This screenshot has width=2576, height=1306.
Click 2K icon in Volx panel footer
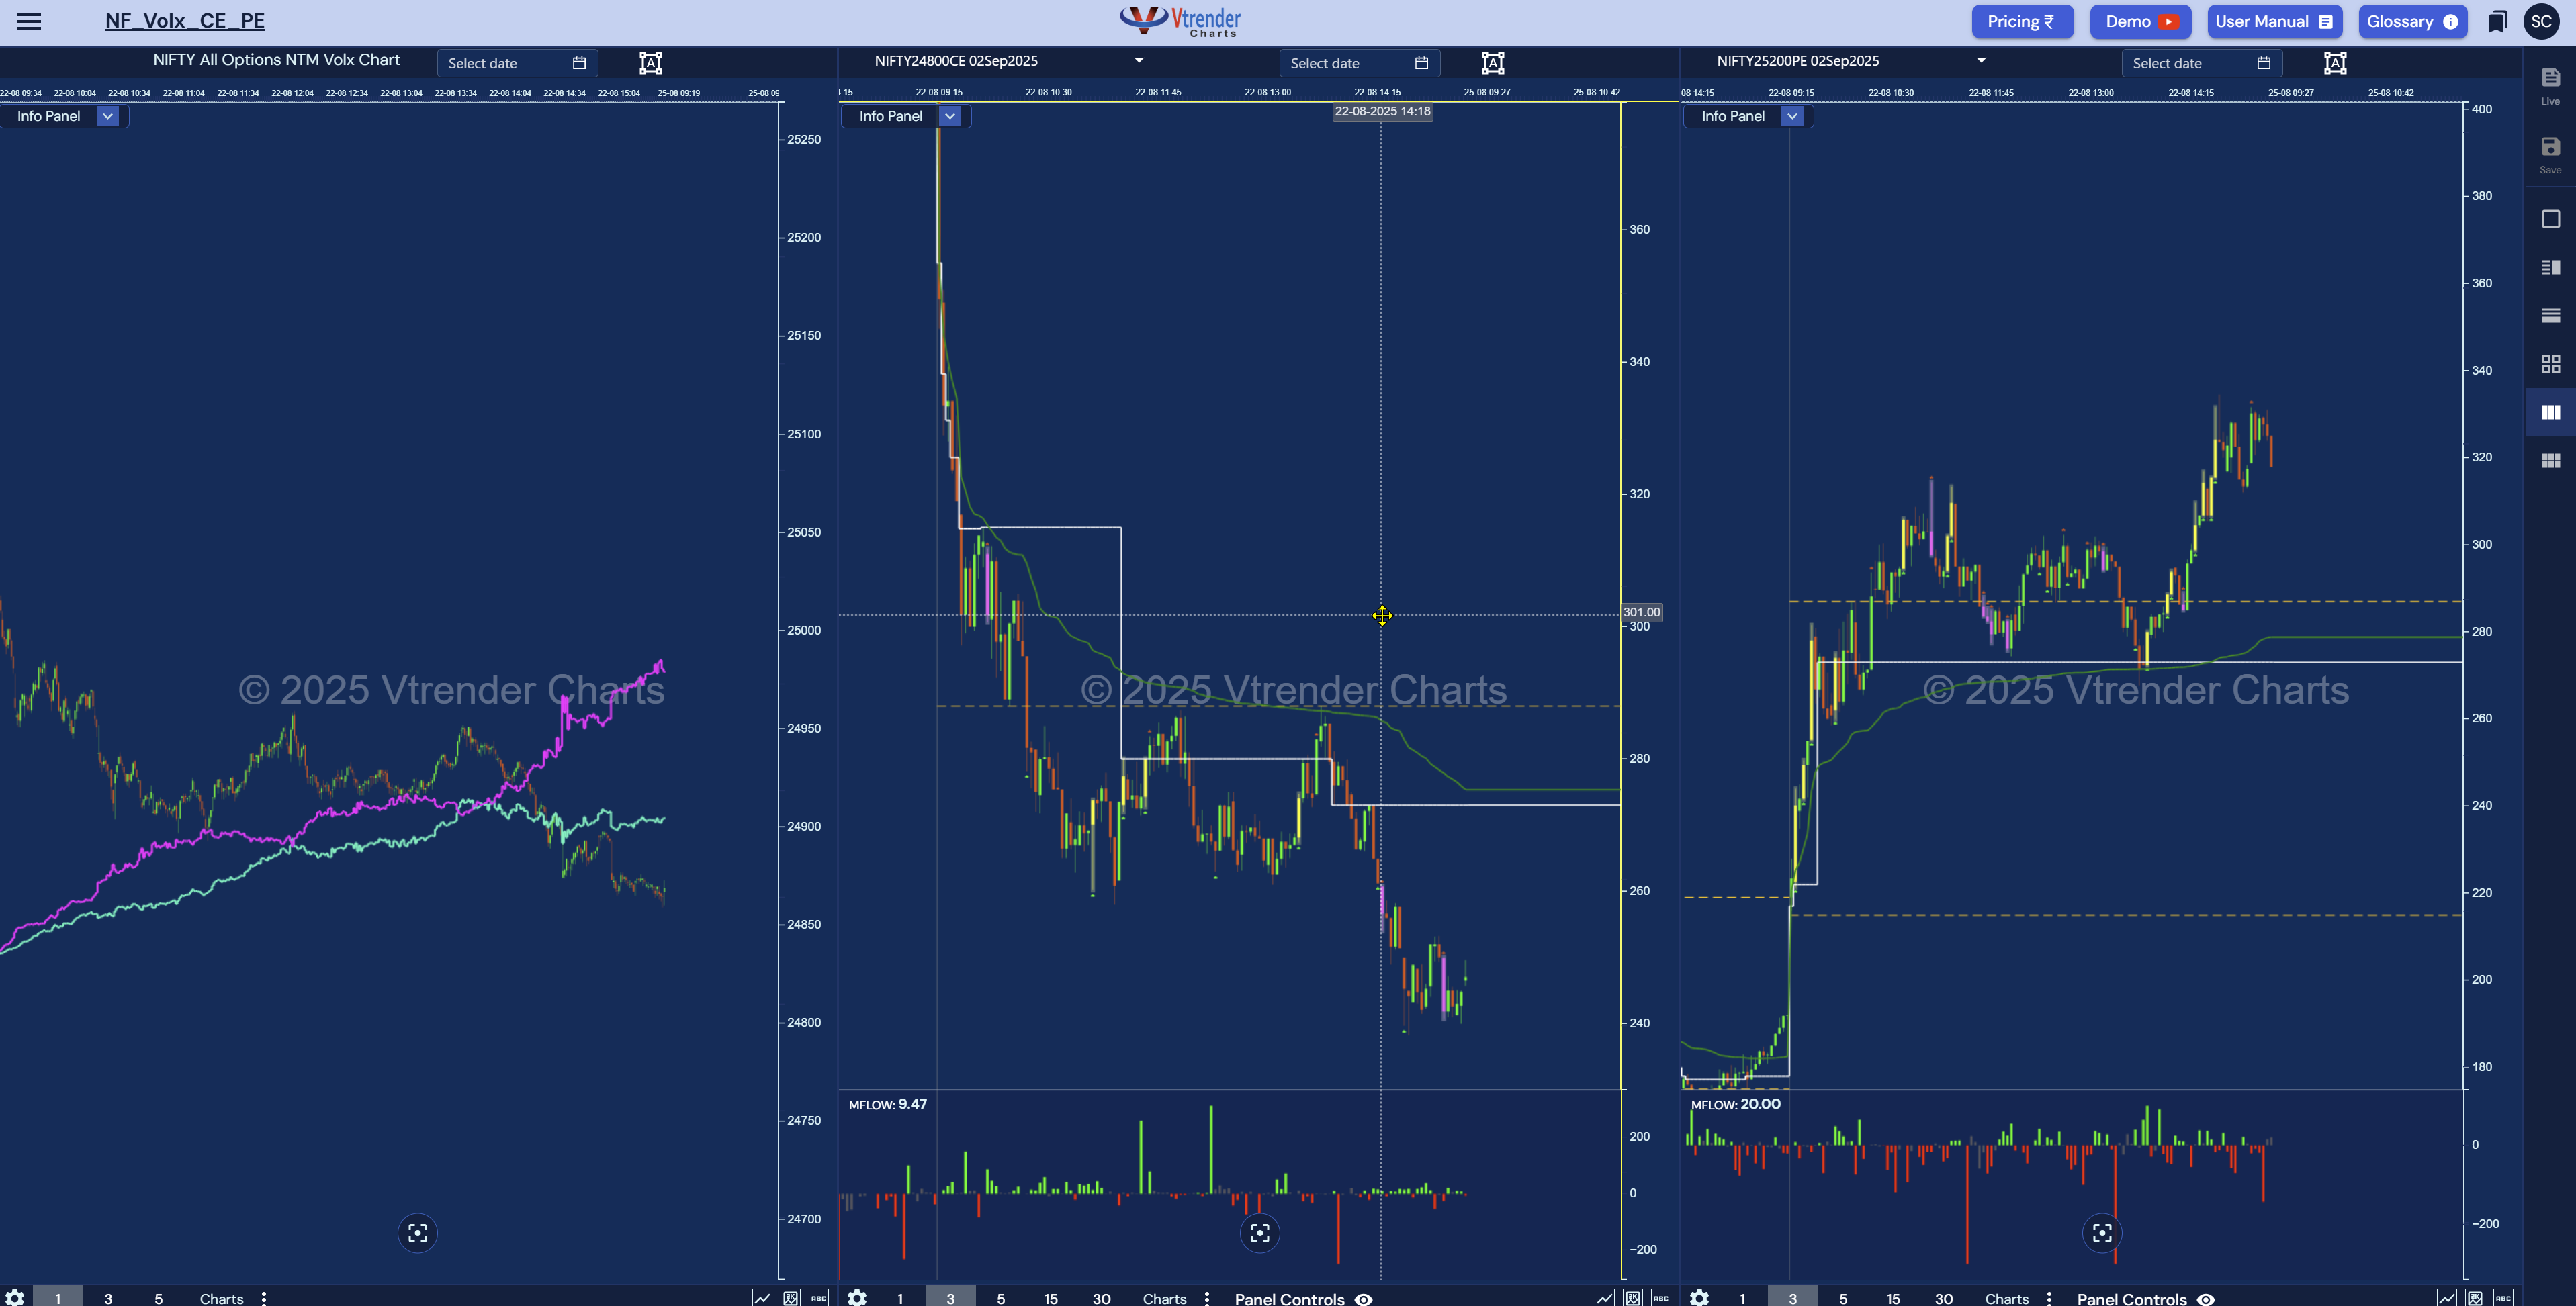tap(791, 1297)
